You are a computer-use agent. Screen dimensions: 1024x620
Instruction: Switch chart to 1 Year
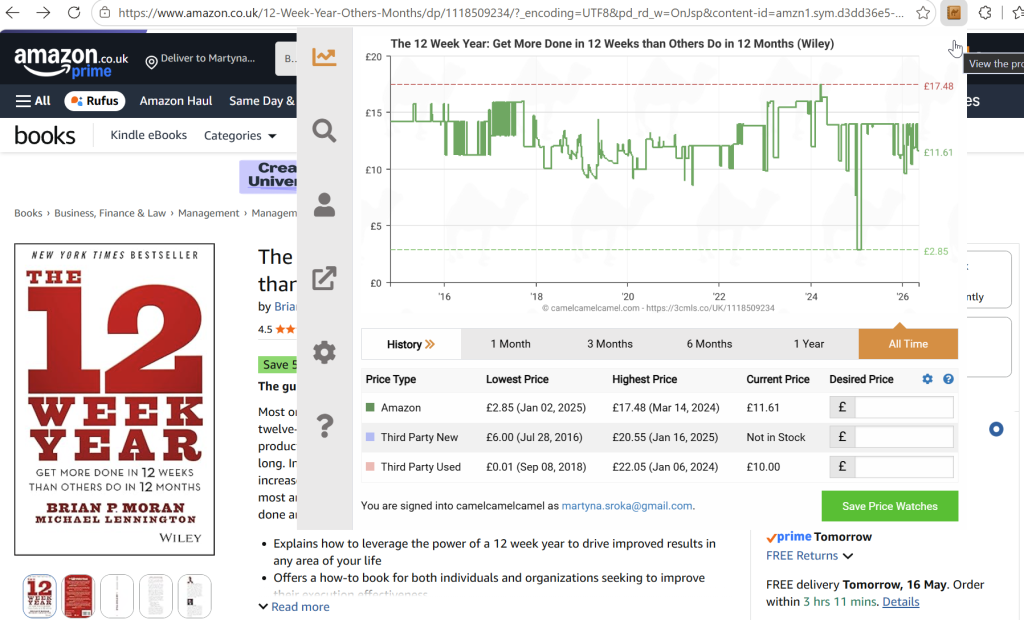[808, 344]
